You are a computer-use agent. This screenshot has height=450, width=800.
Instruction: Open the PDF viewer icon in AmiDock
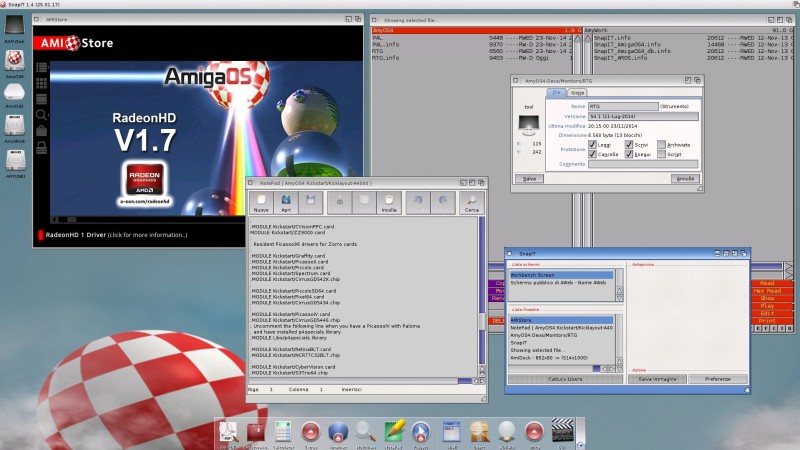tap(228, 433)
